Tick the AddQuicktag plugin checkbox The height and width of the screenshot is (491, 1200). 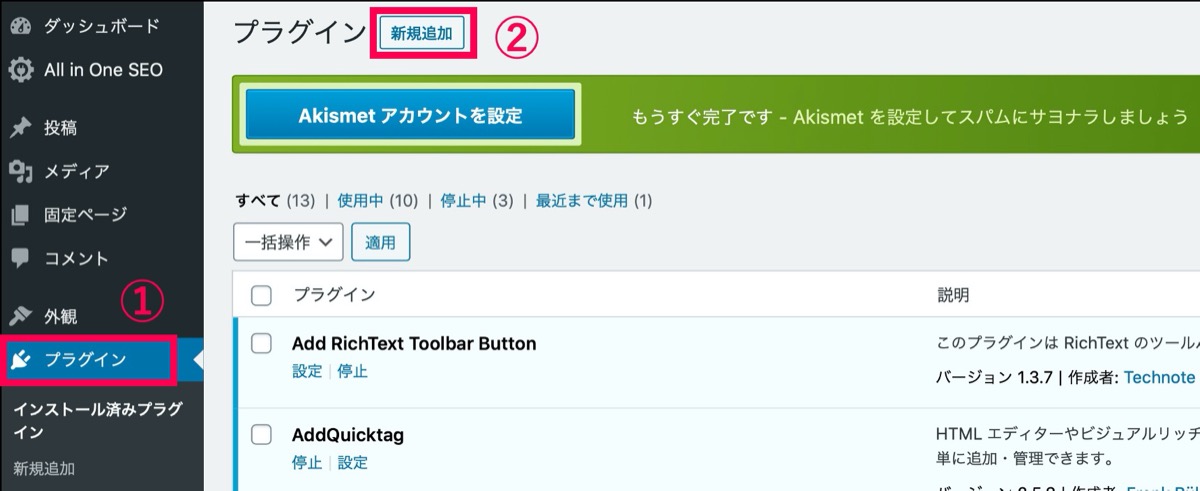(x=261, y=435)
